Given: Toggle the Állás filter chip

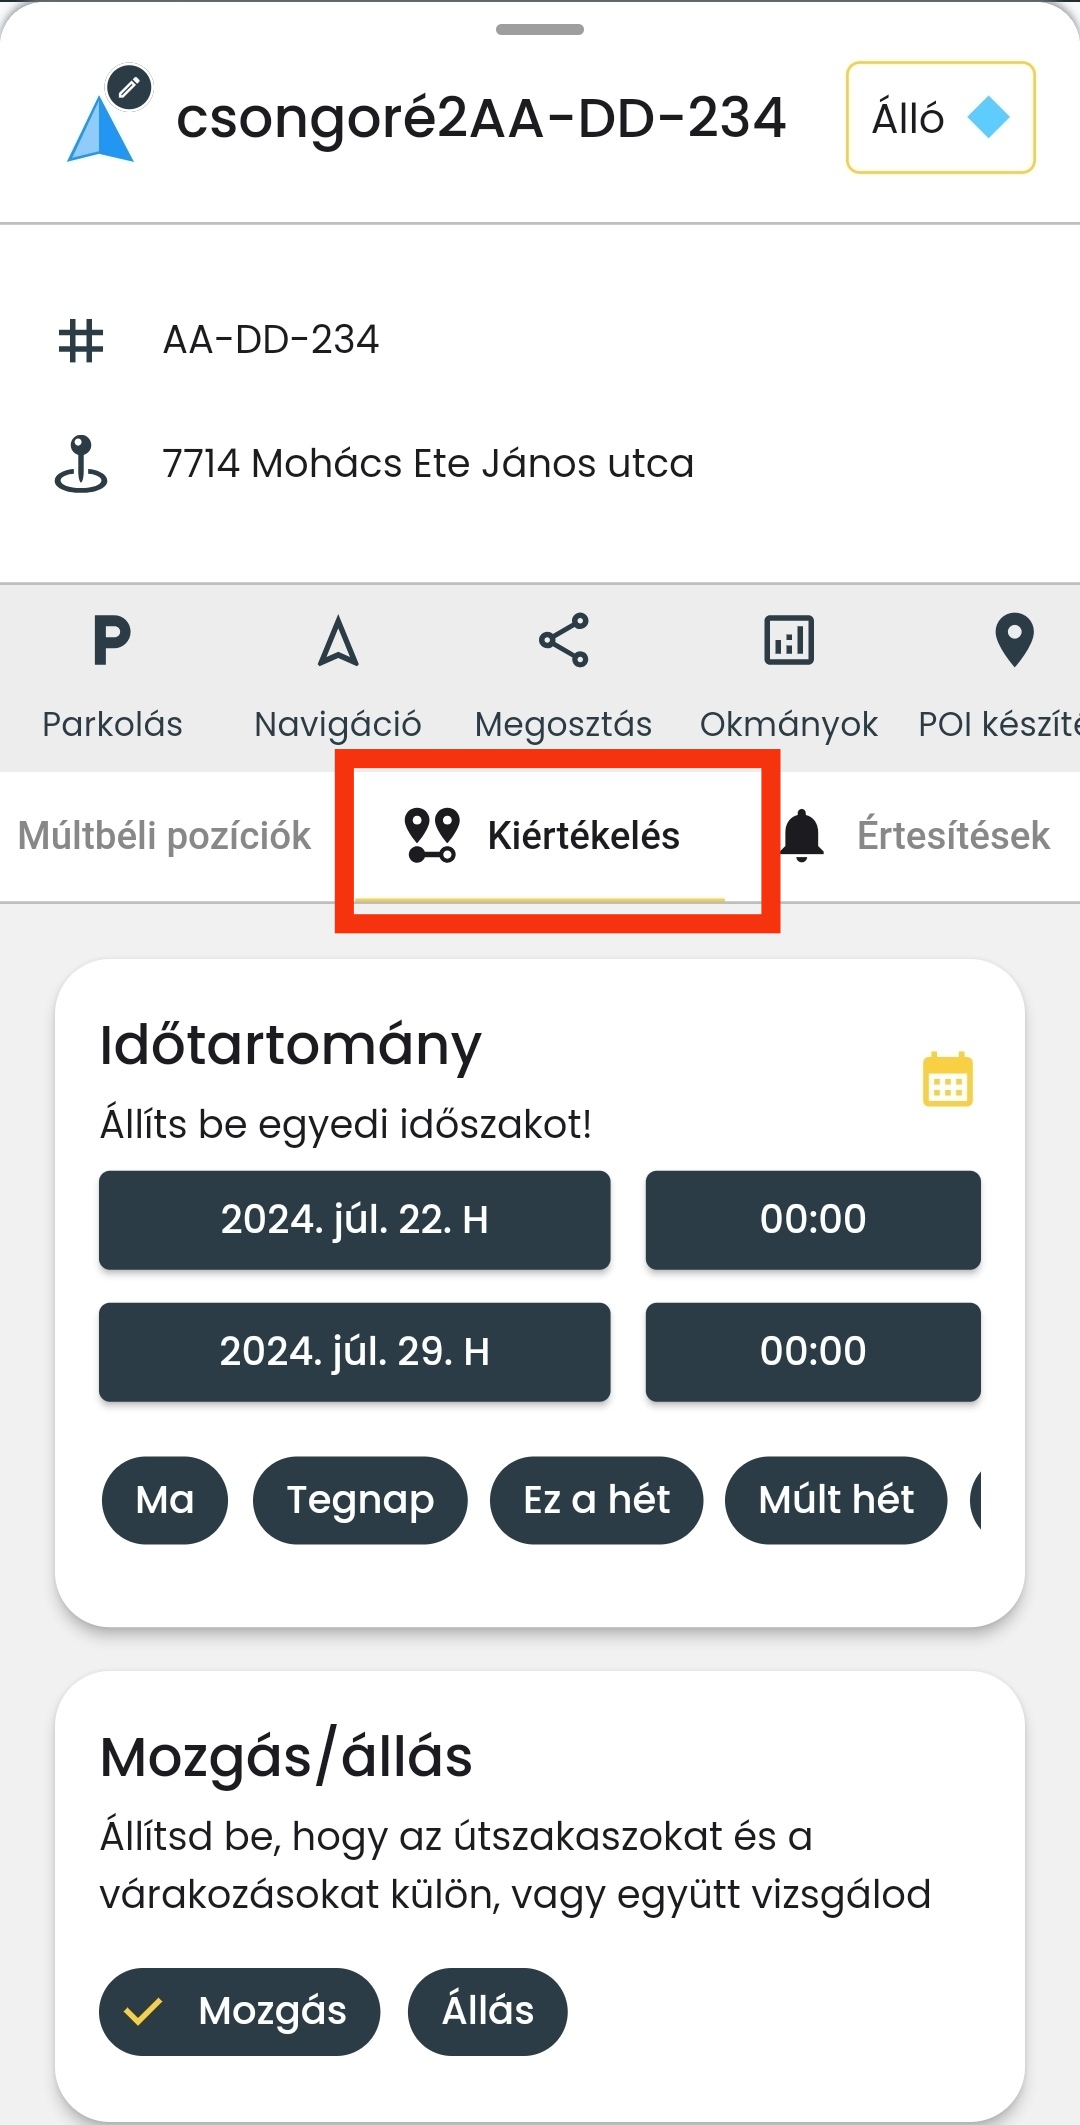Looking at the screenshot, I should (488, 2011).
